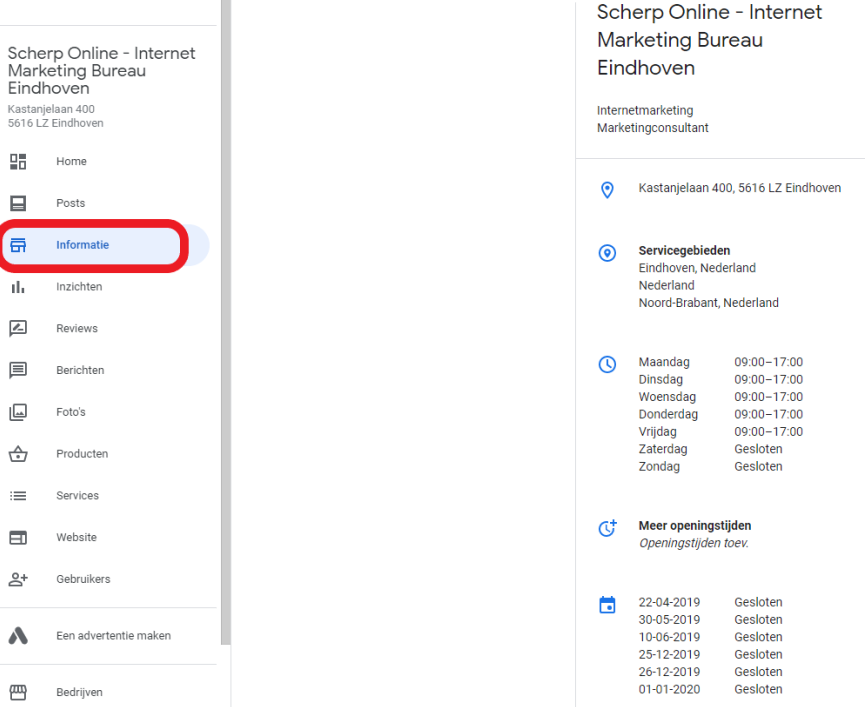Viewport: 865px width, 707px height.
Task: Edit address Kastanjelaan 400, 5616 LZ Eindhoven
Action: coord(740,188)
